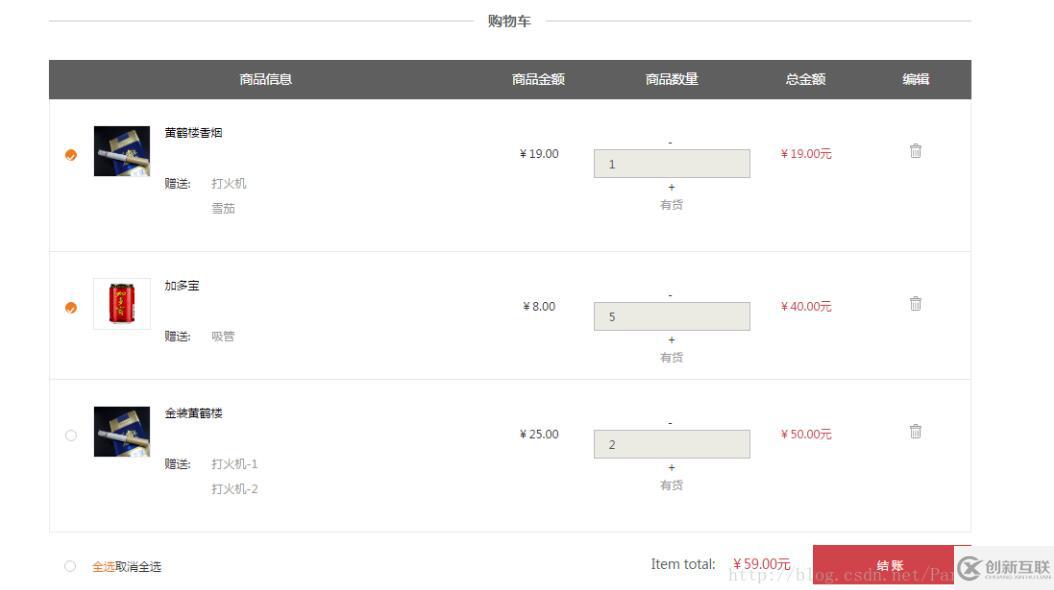Focus the 加多宝 quantity field

671,317
